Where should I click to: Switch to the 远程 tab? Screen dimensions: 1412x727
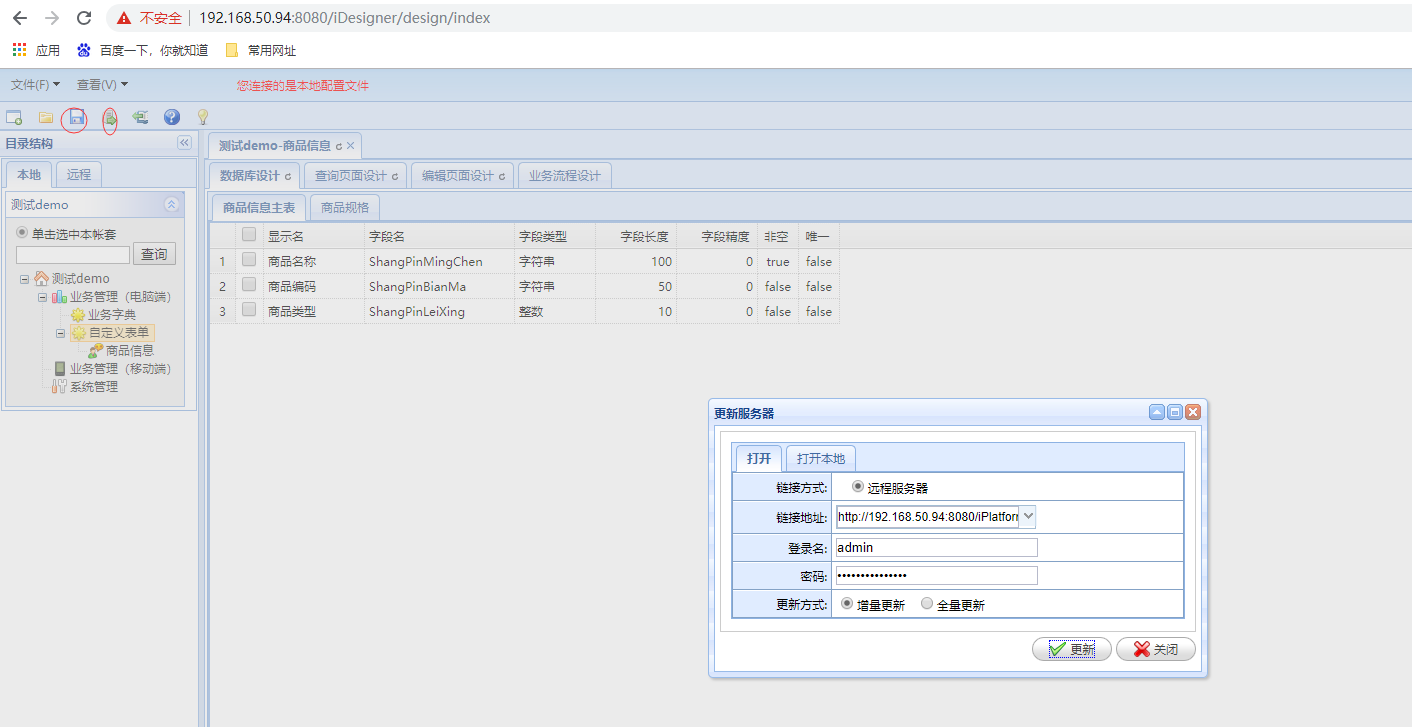click(79, 174)
